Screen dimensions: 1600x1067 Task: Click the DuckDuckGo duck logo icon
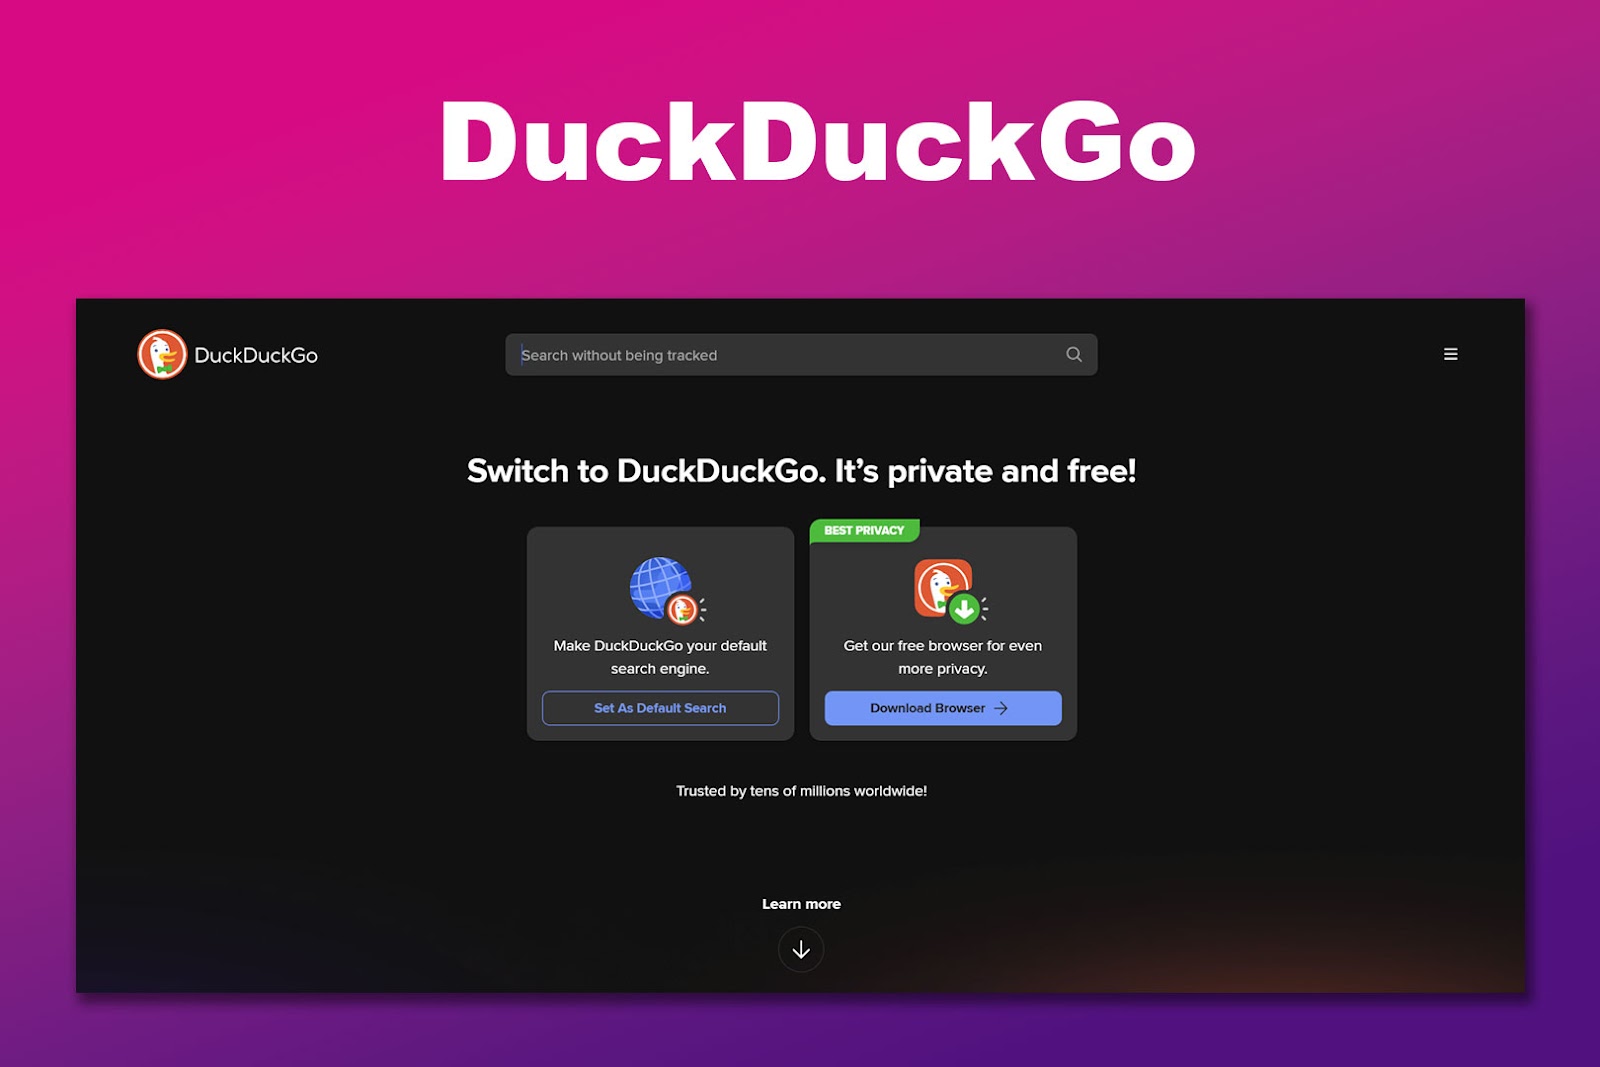click(162, 354)
